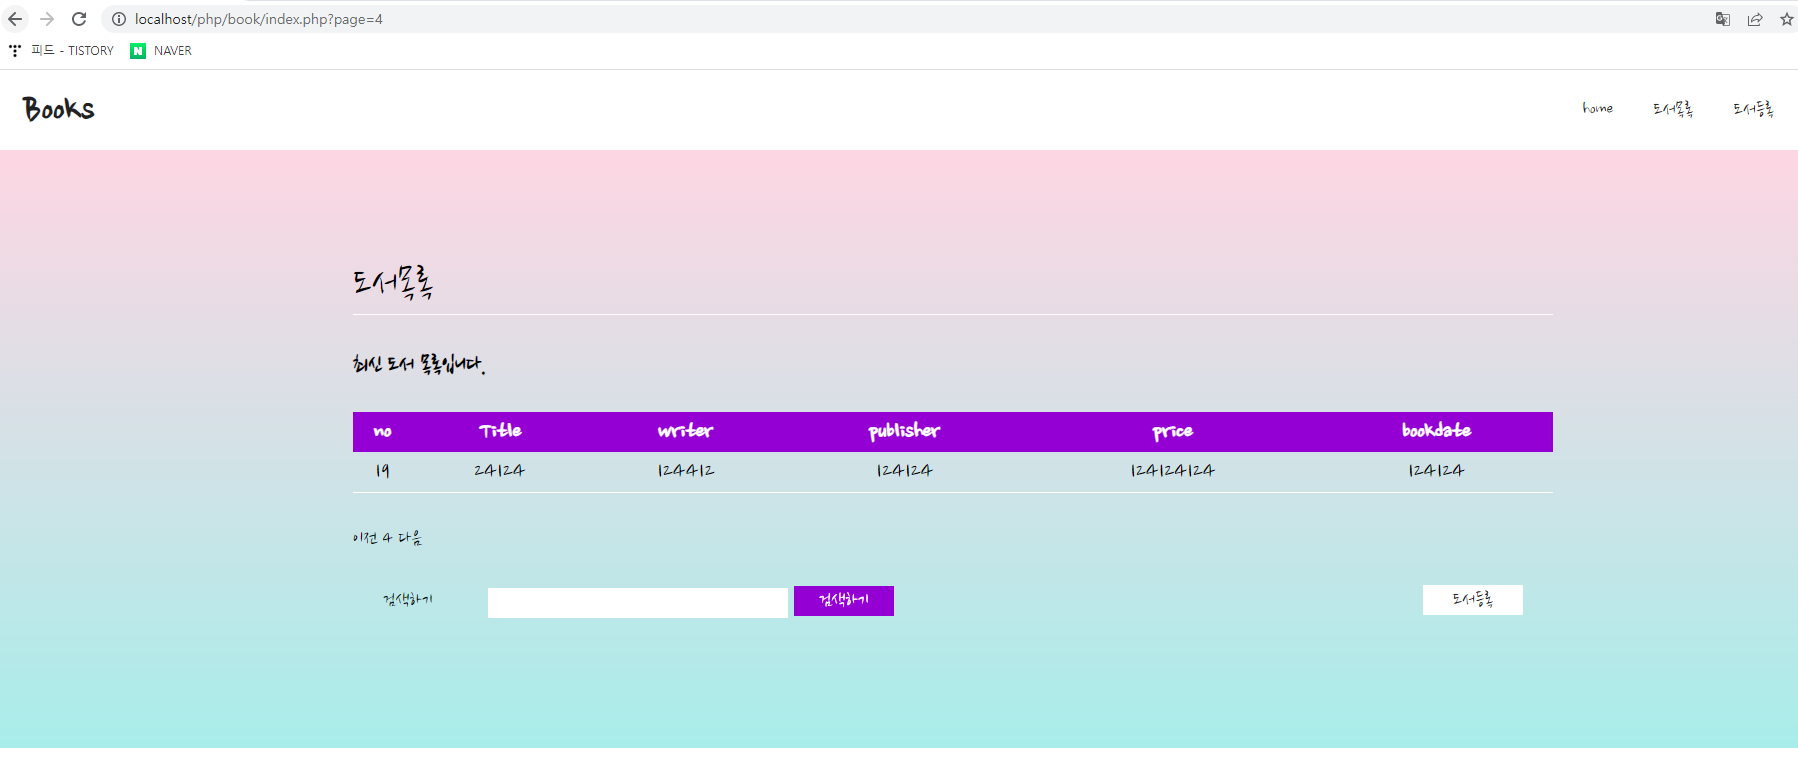Click the white 도서등록 button

coord(1473,600)
